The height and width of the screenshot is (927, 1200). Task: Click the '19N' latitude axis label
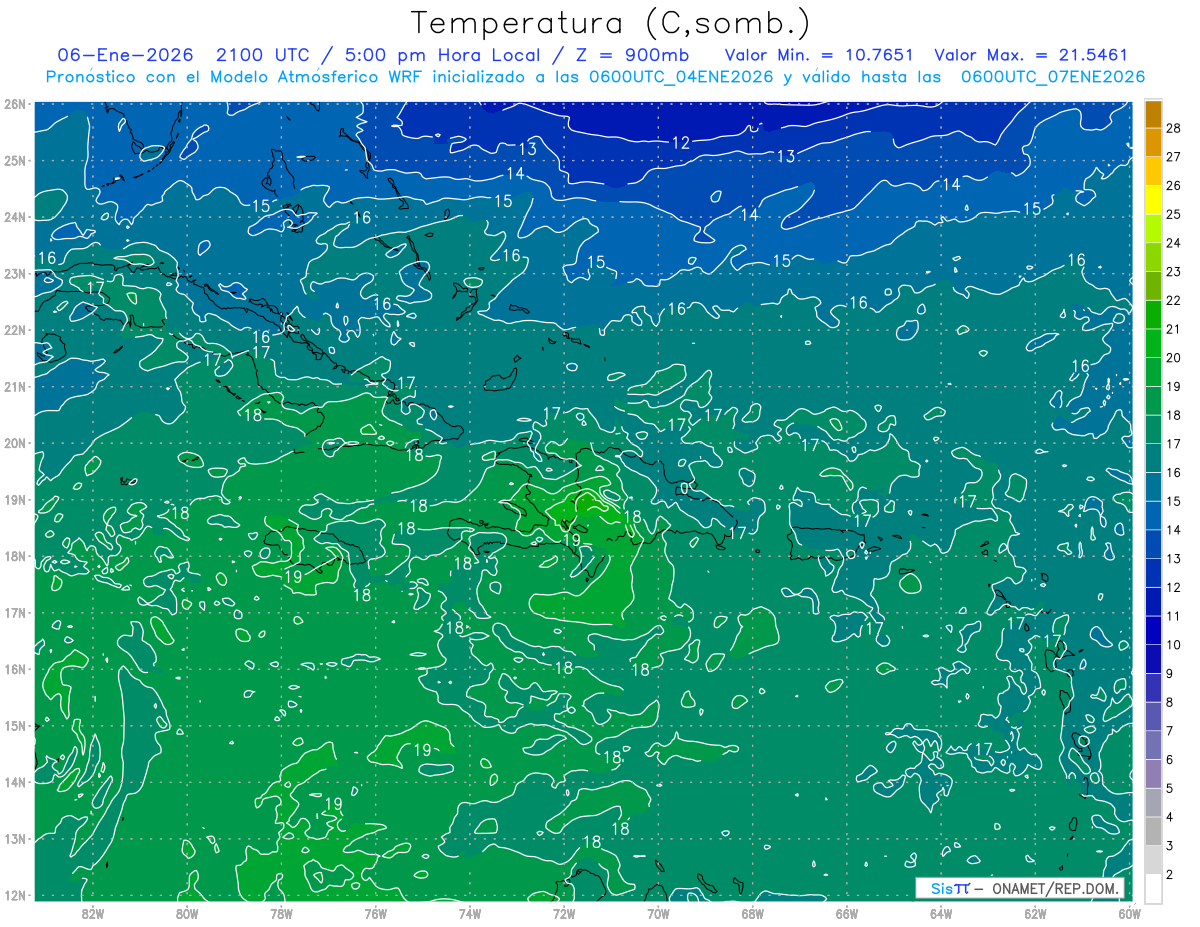click(x=15, y=499)
